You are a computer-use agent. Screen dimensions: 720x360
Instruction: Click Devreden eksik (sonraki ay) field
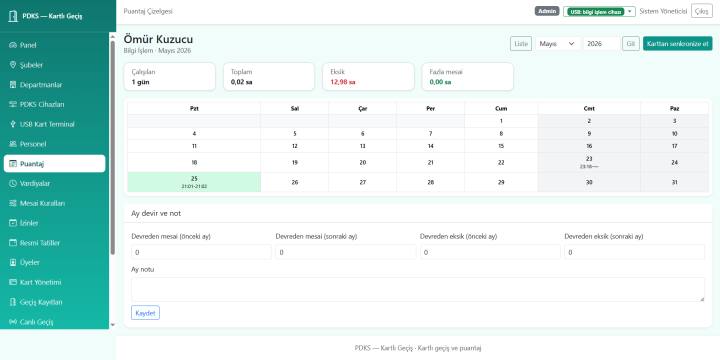(x=634, y=252)
